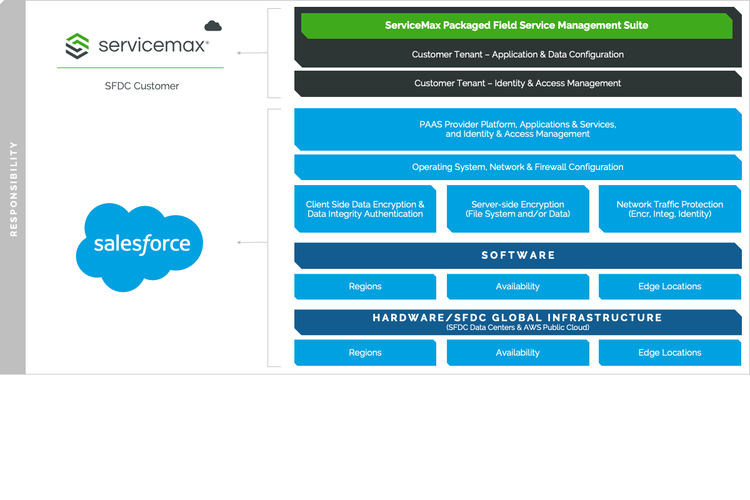The width and height of the screenshot is (750, 500).
Task: Select Regions box under the Software header
Action: click(365, 286)
